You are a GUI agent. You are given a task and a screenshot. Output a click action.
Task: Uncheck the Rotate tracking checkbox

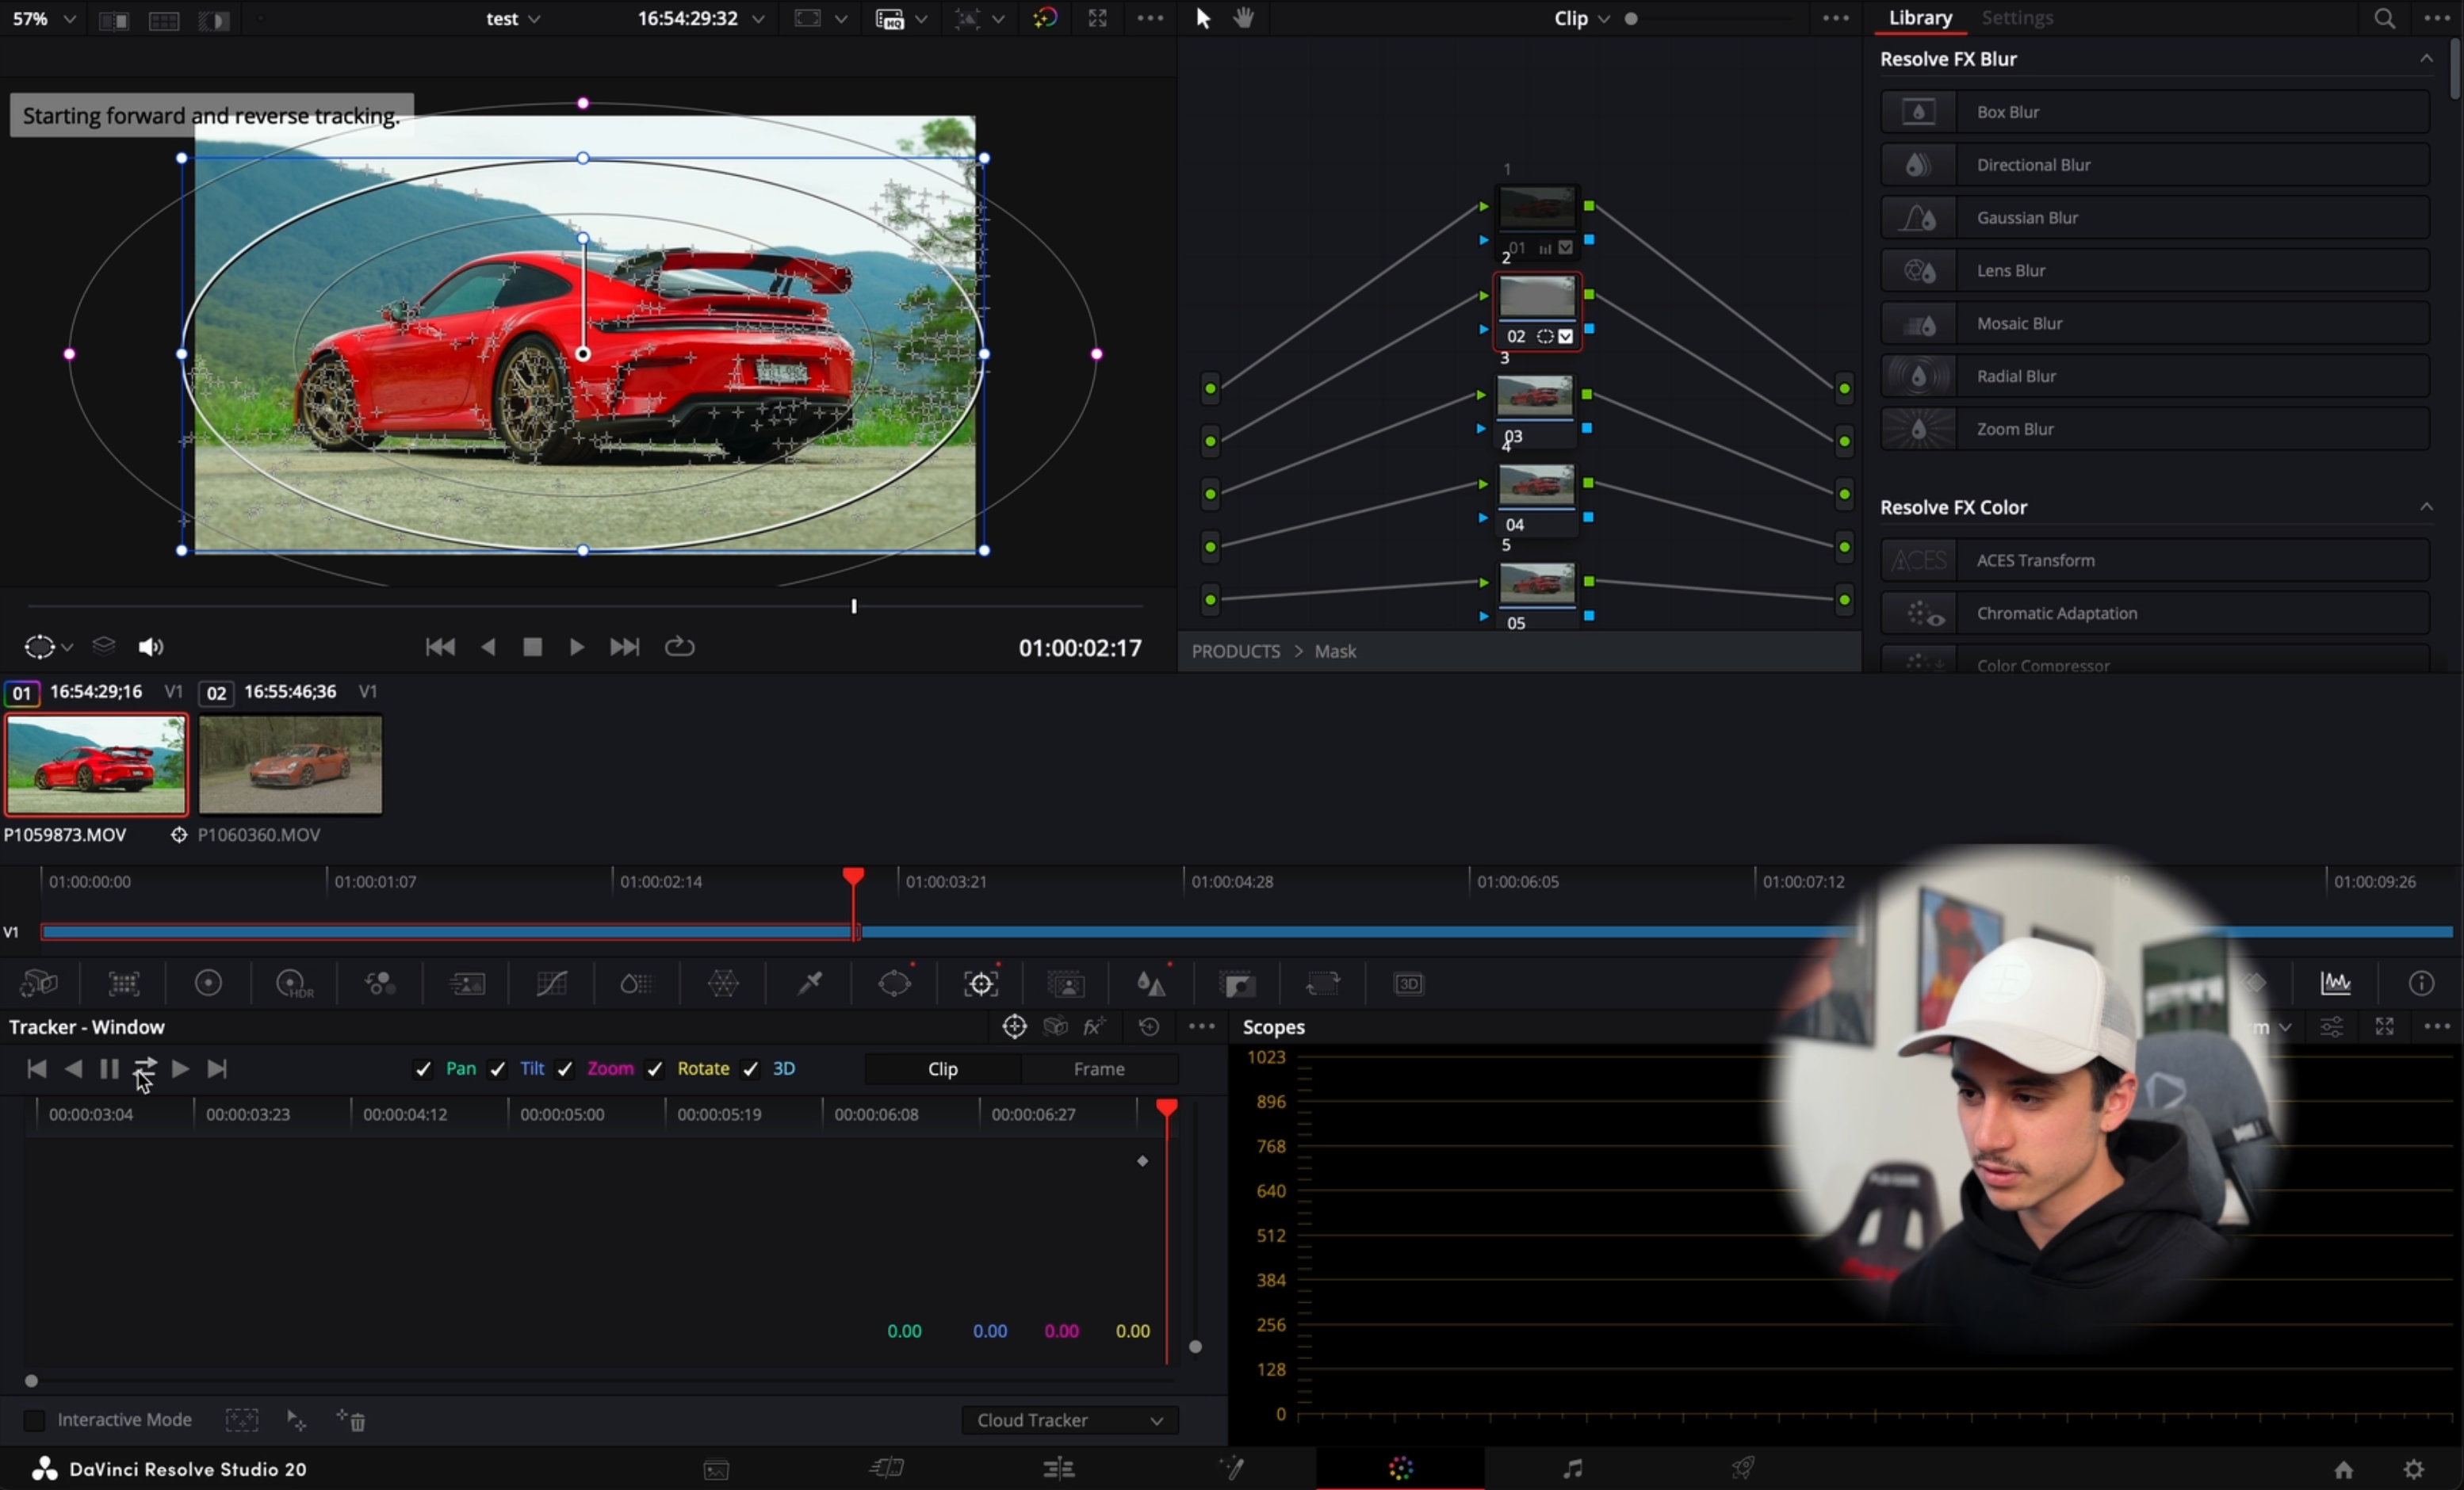tap(654, 1069)
